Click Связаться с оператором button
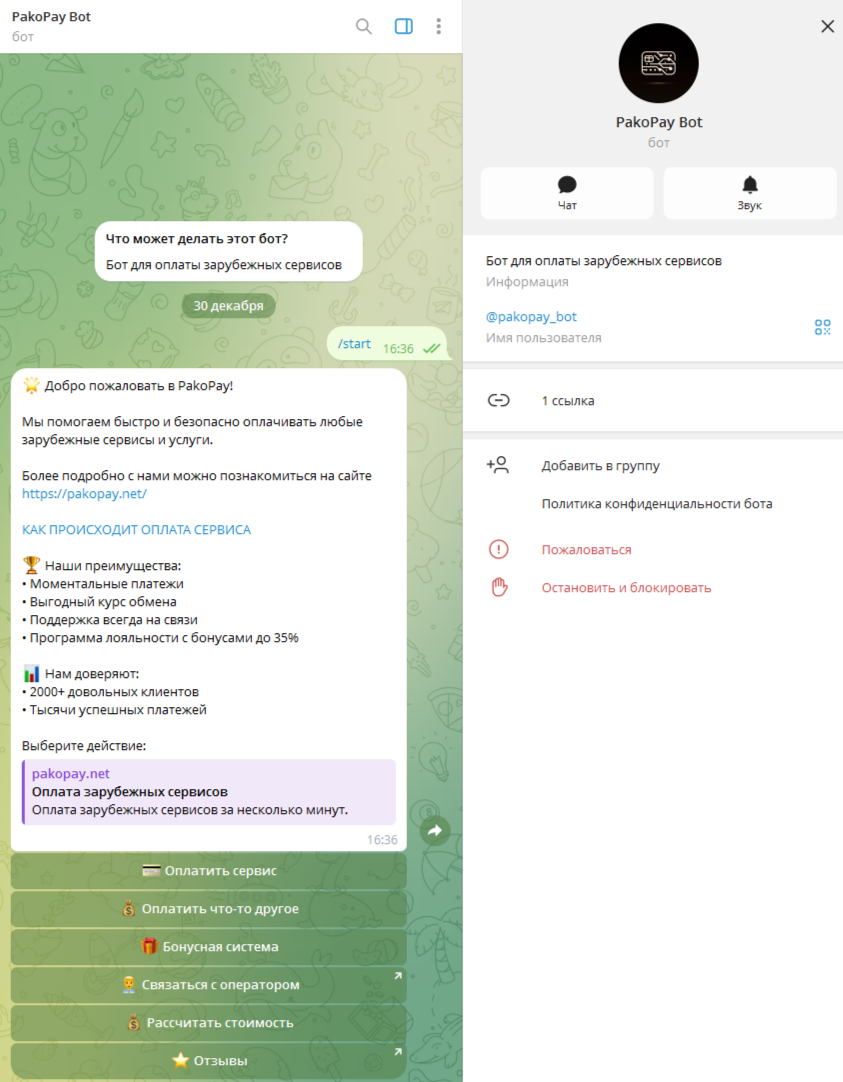The width and height of the screenshot is (843, 1082). [209, 985]
